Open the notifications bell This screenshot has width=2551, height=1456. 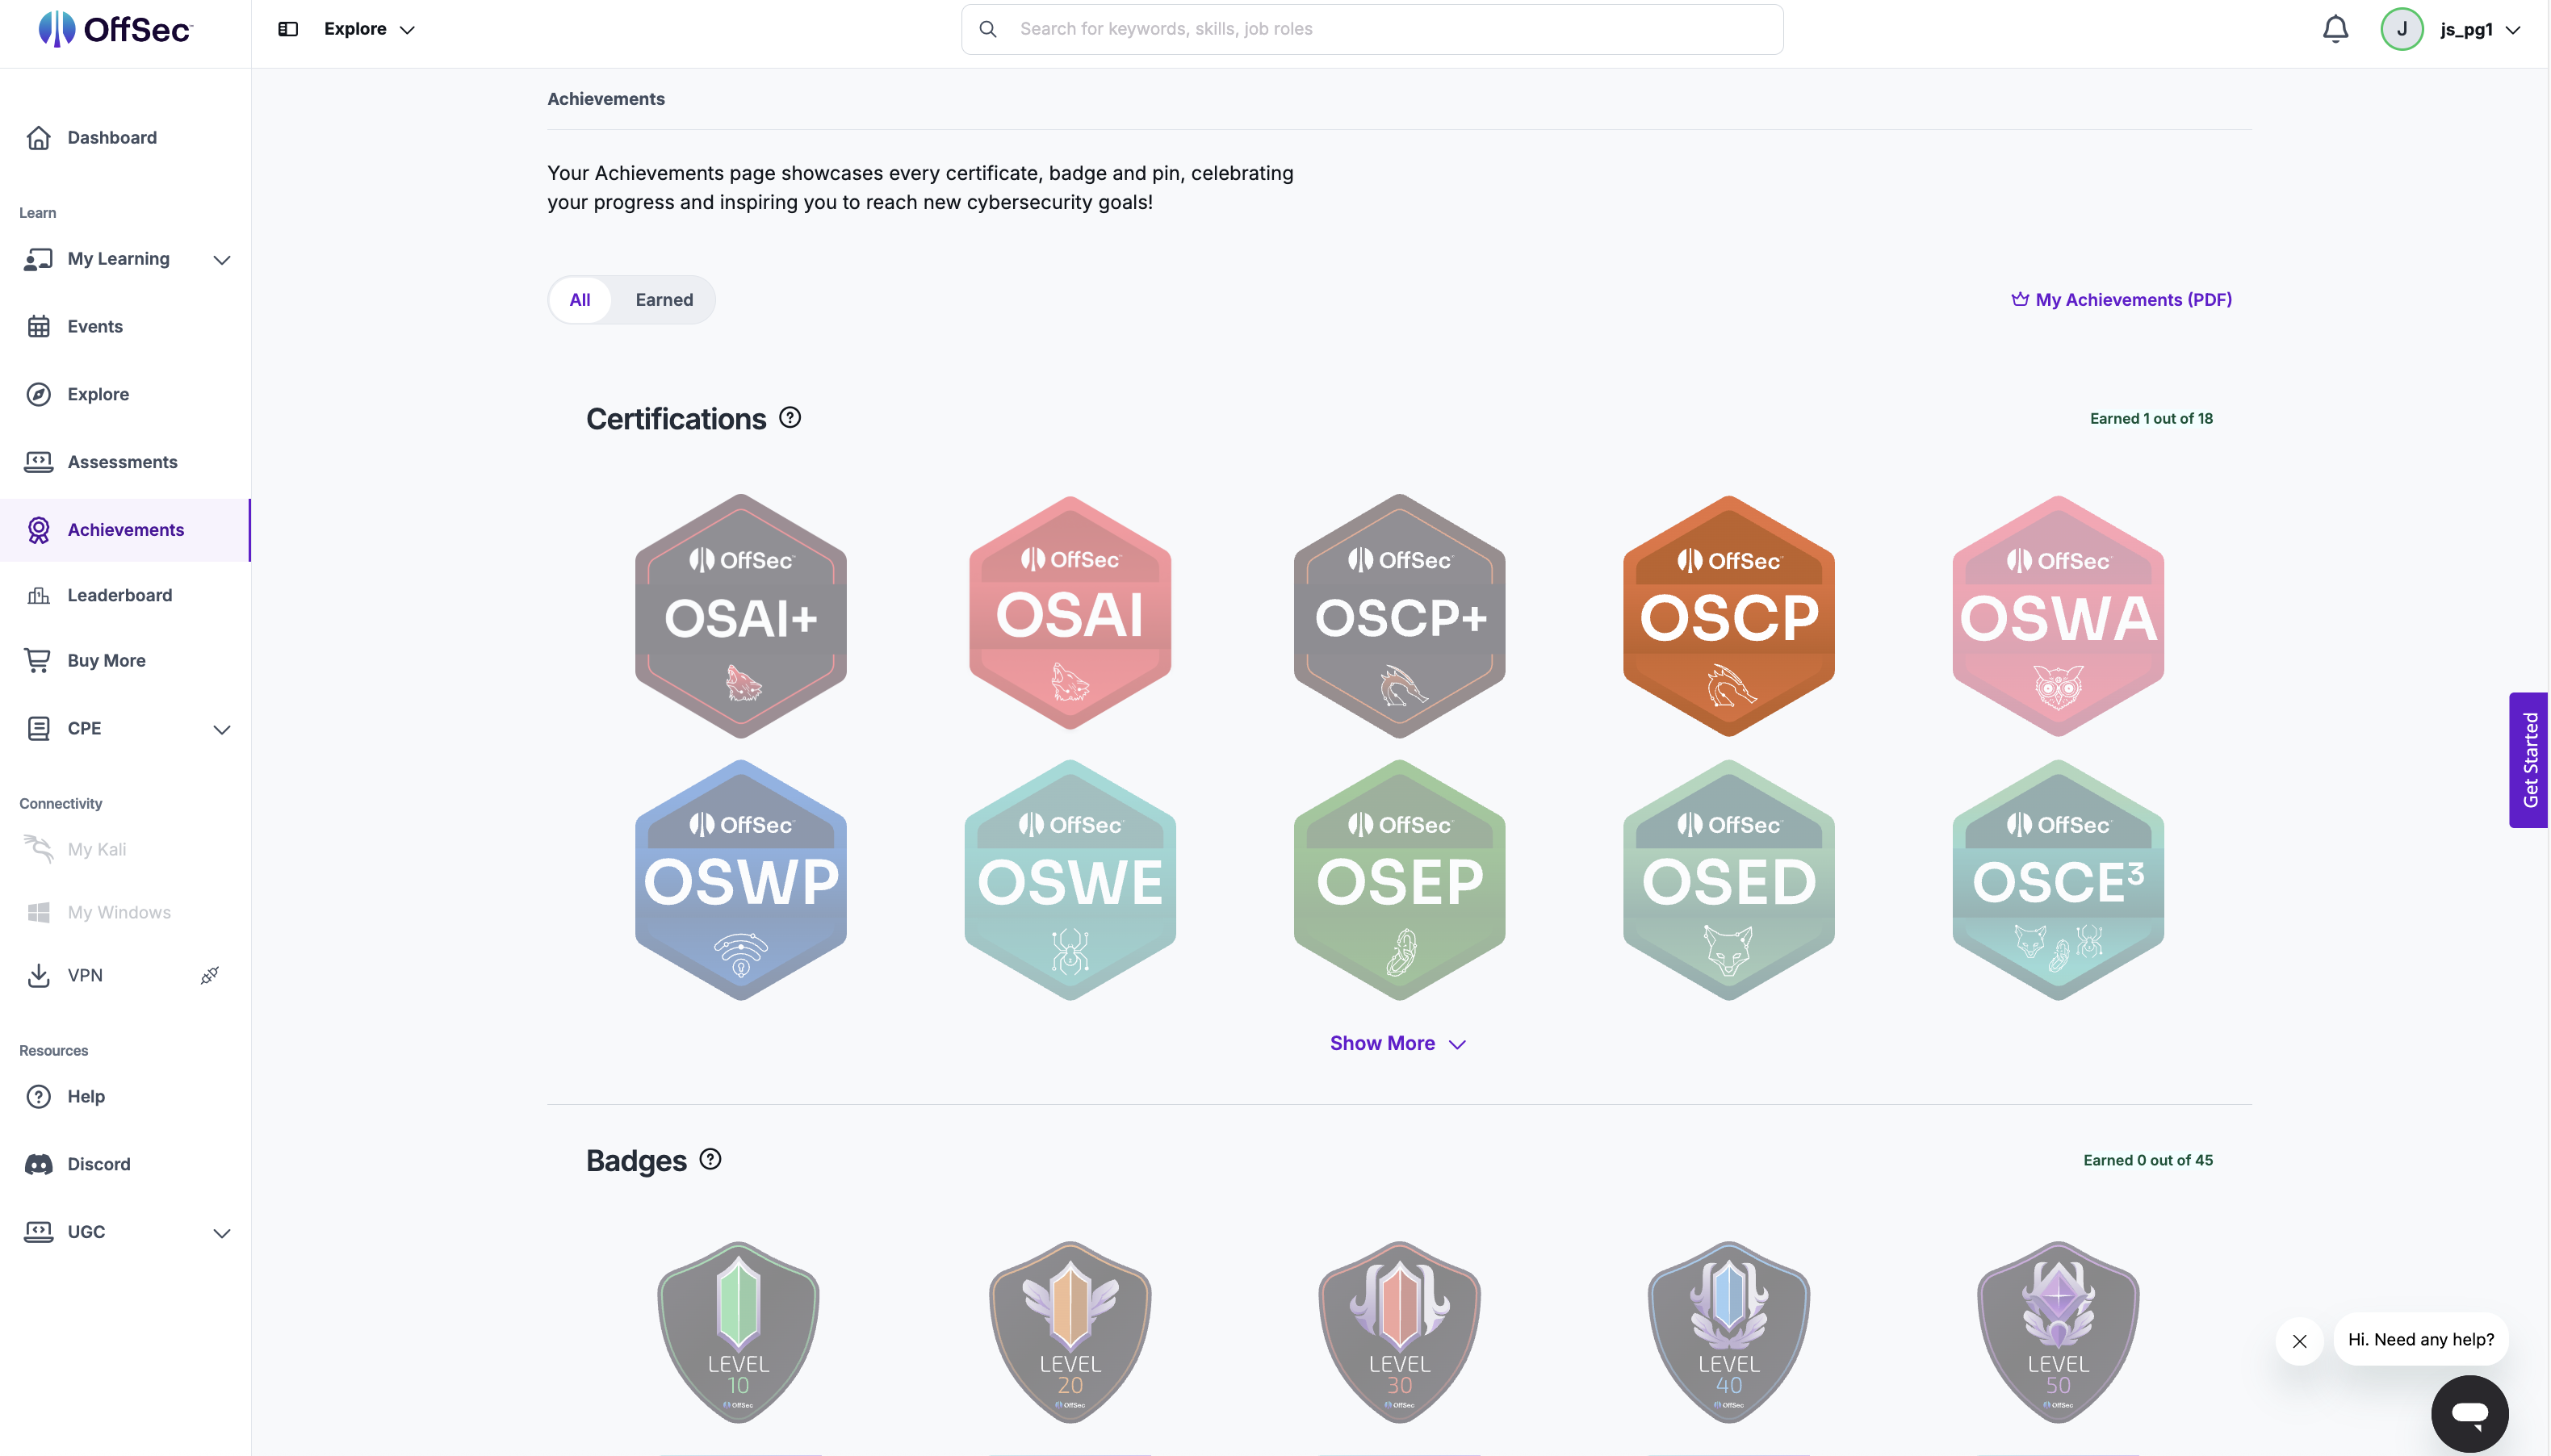pos(2335,29)
